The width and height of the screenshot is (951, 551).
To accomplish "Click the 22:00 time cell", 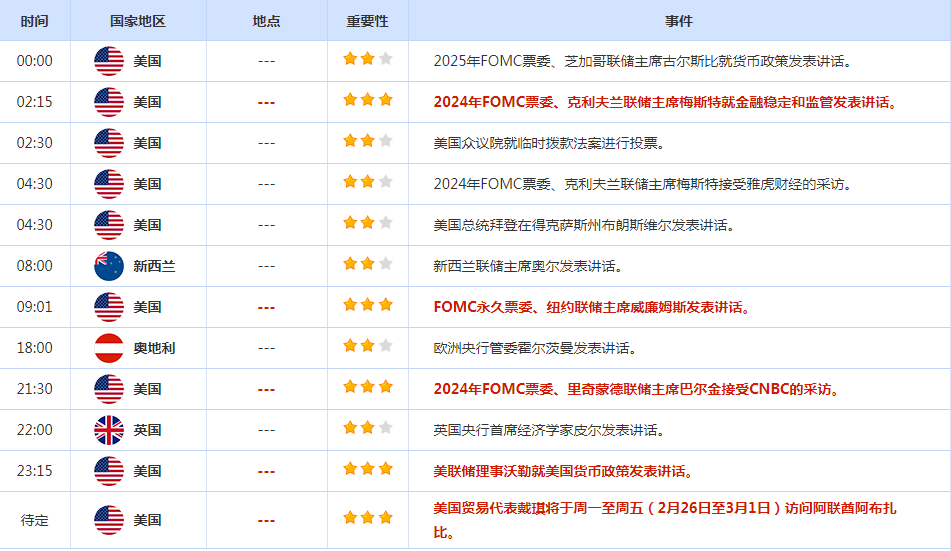I will coord(35,430).
